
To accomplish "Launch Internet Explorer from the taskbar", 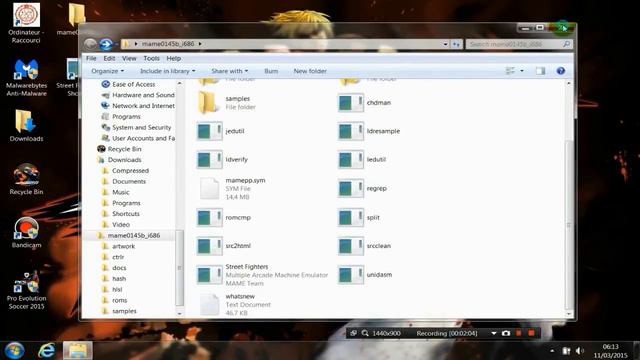I will pyautogui.click(x=46, y=351).
